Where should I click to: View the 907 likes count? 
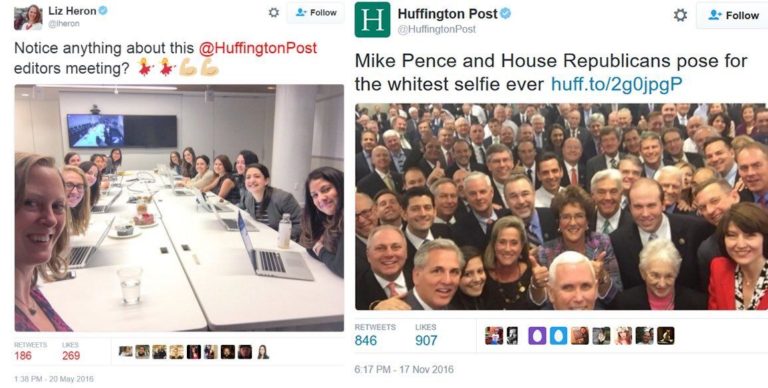pos(426,340)
